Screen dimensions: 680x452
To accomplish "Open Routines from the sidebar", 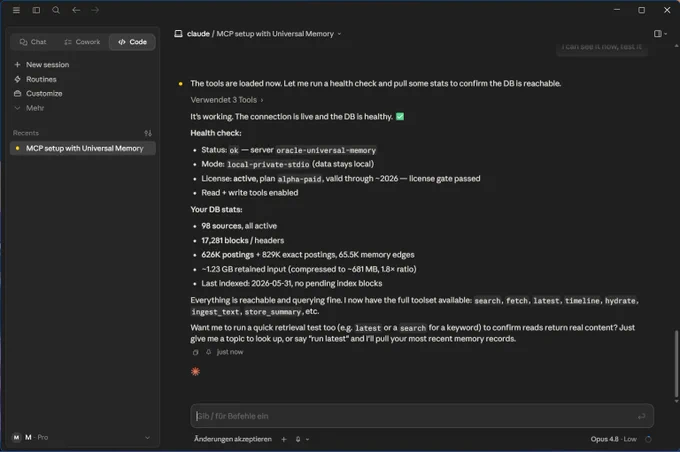I will point(41,79).
